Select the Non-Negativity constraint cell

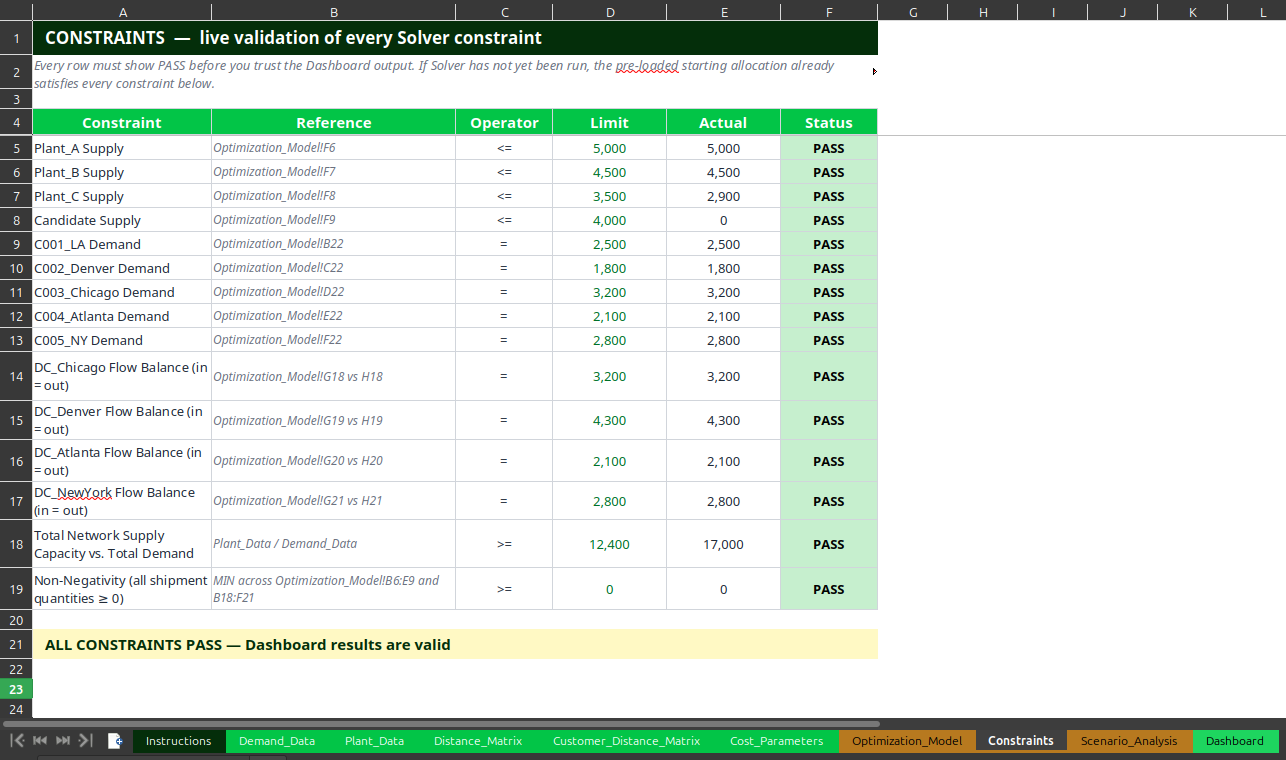point(122,589)
